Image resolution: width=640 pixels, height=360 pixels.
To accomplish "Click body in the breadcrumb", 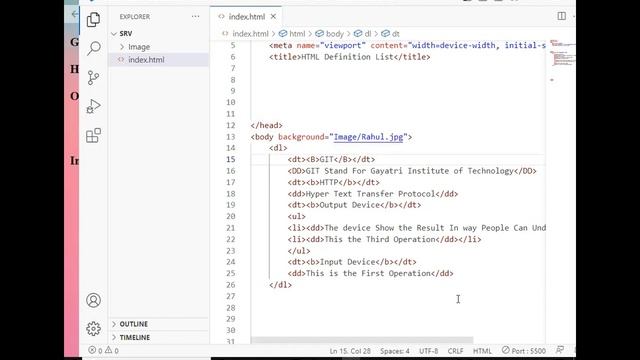I will point(335,34).
